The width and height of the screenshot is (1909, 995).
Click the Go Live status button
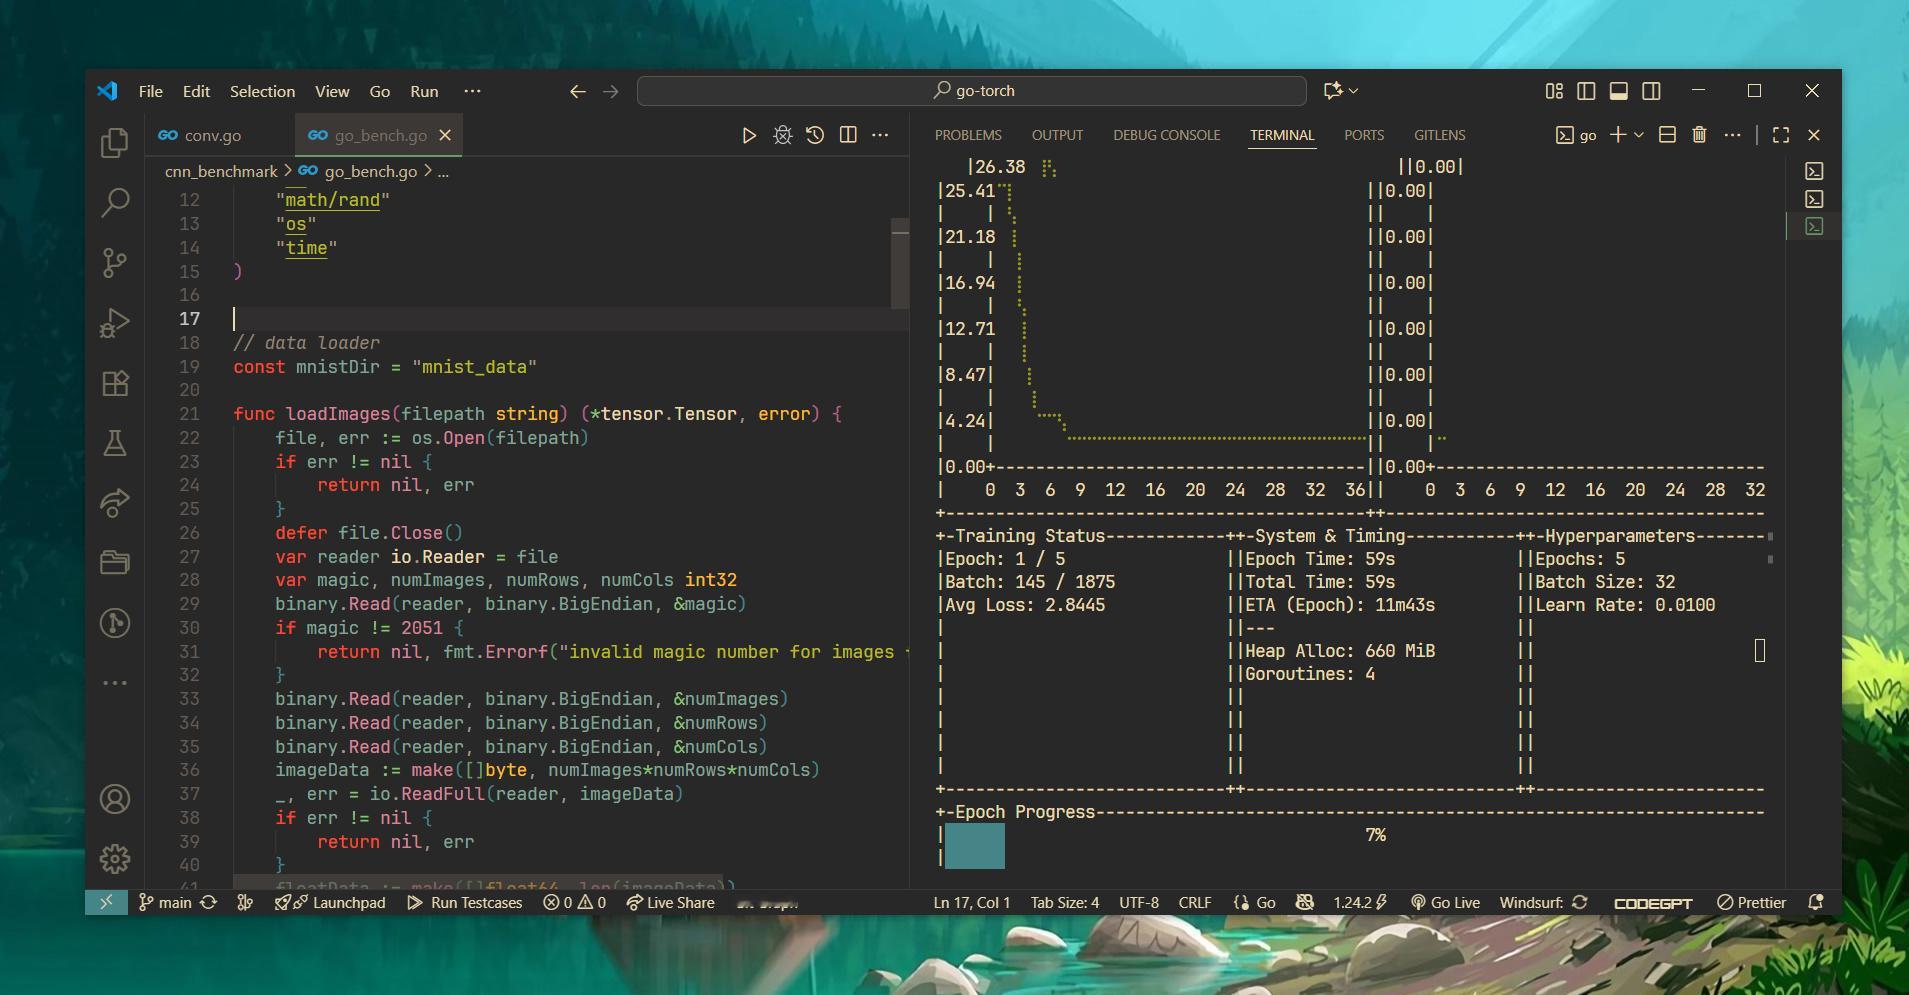1445,902
